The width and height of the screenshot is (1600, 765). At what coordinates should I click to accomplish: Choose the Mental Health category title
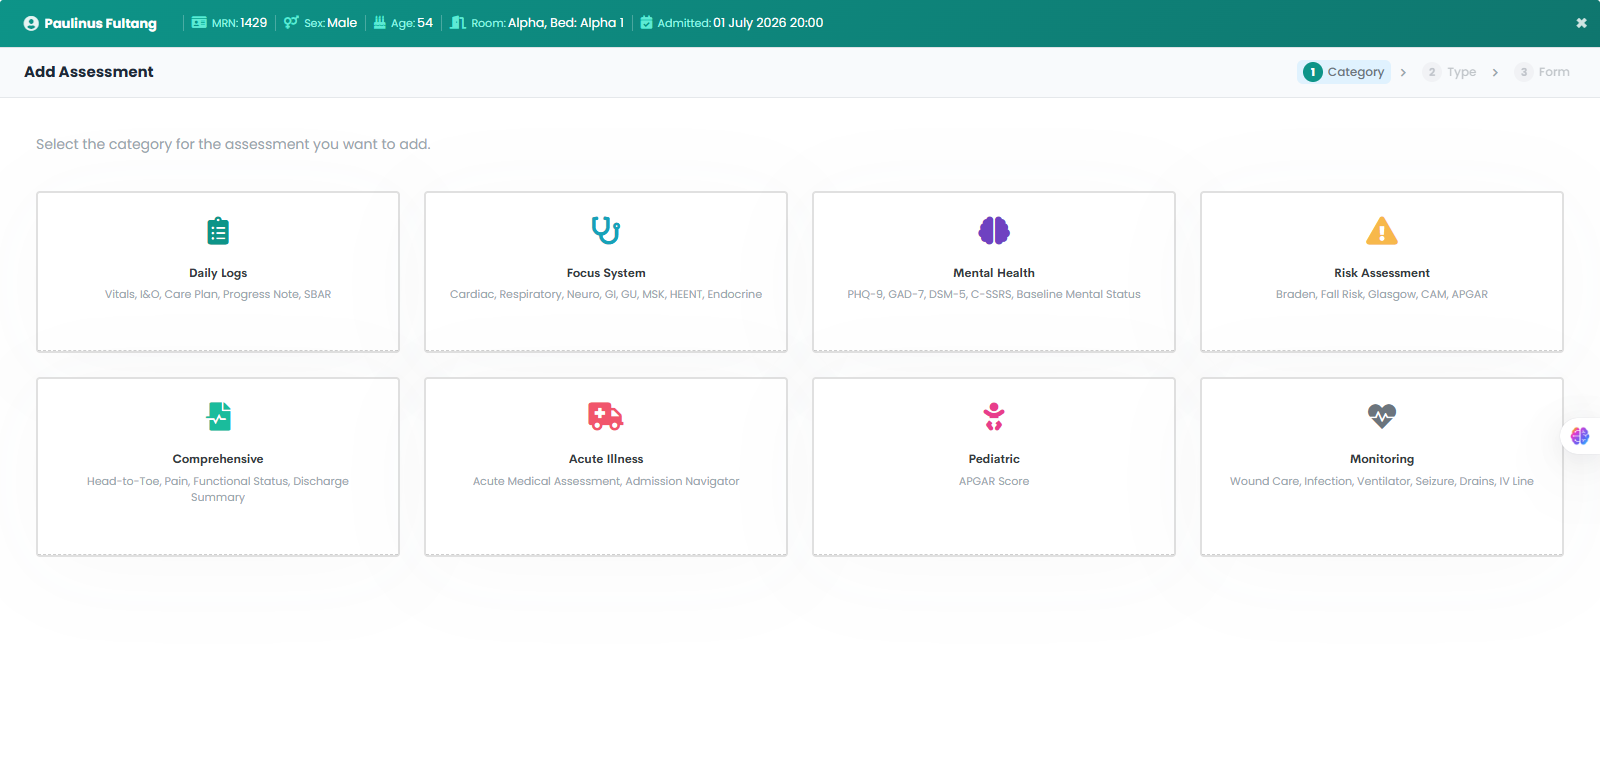click(x=994, y=273)
